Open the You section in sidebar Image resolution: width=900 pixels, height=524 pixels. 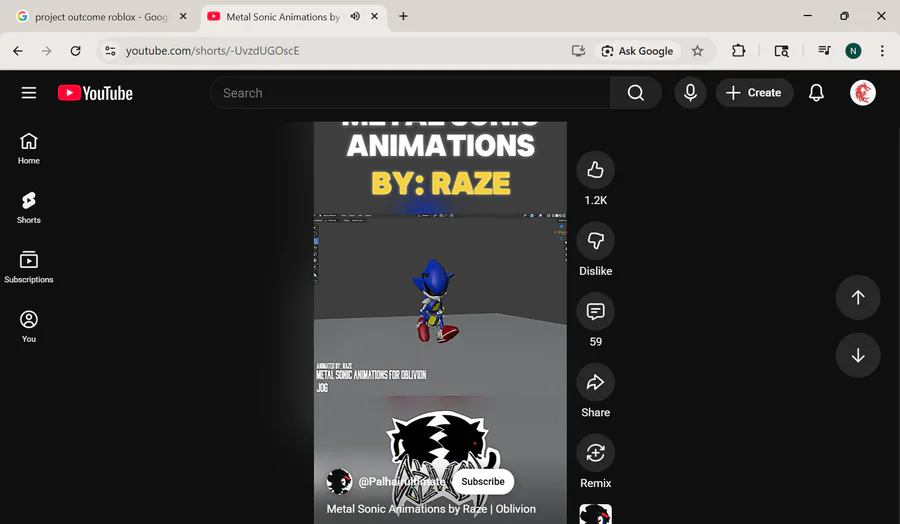point(29,327)
